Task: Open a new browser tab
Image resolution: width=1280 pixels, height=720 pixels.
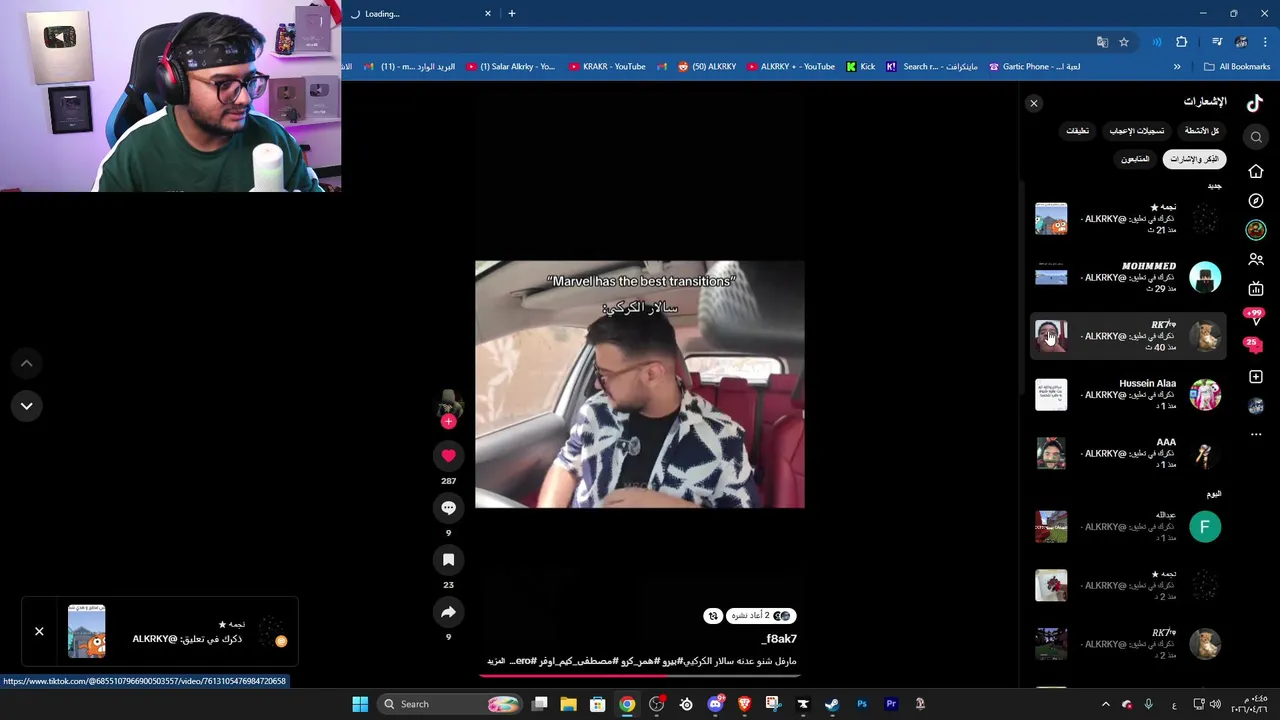Action: point(512,13)
